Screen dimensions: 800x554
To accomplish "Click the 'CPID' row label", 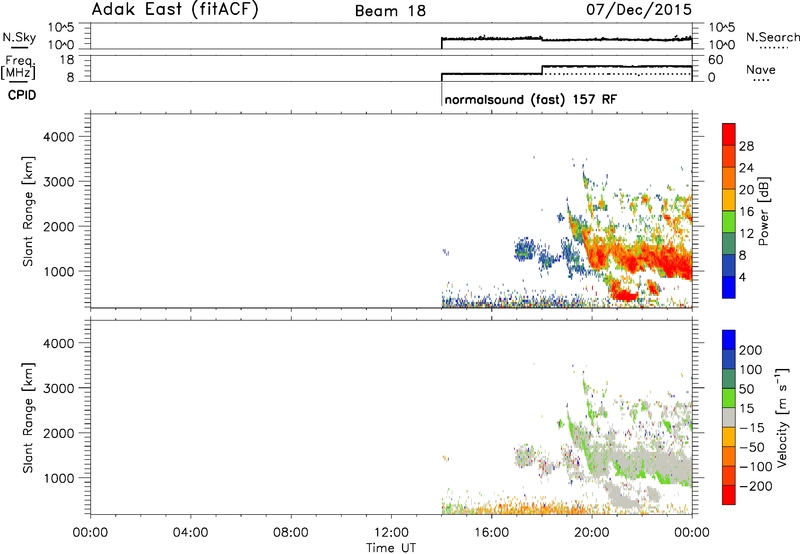I will click(22, 95).
